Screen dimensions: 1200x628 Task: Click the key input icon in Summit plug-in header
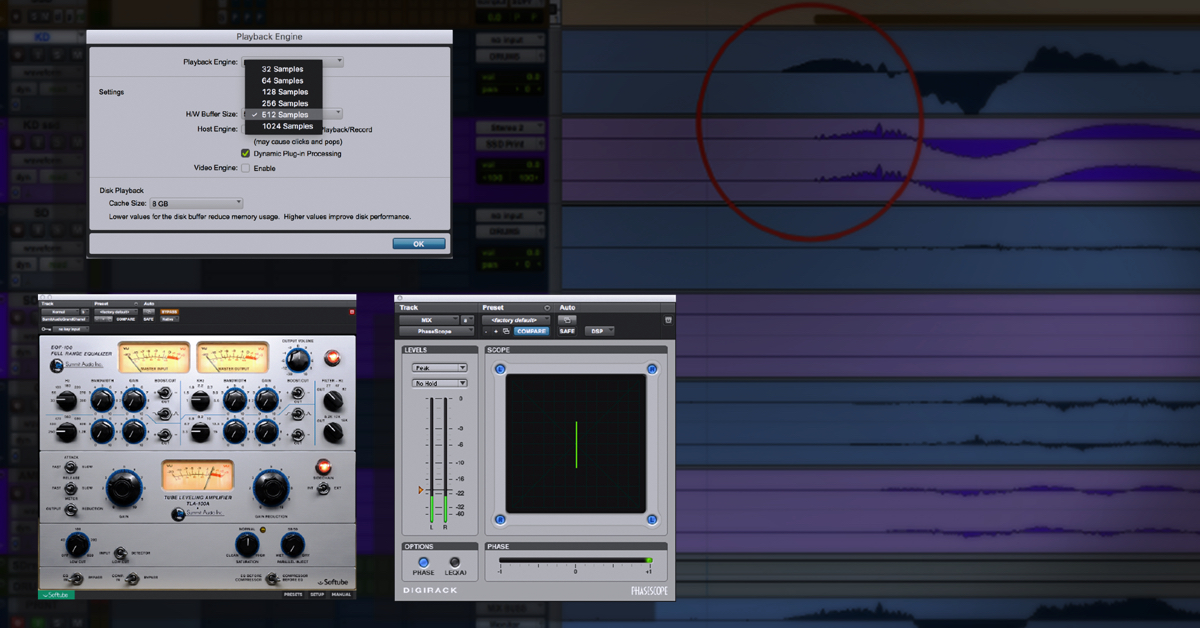point(46,329)
